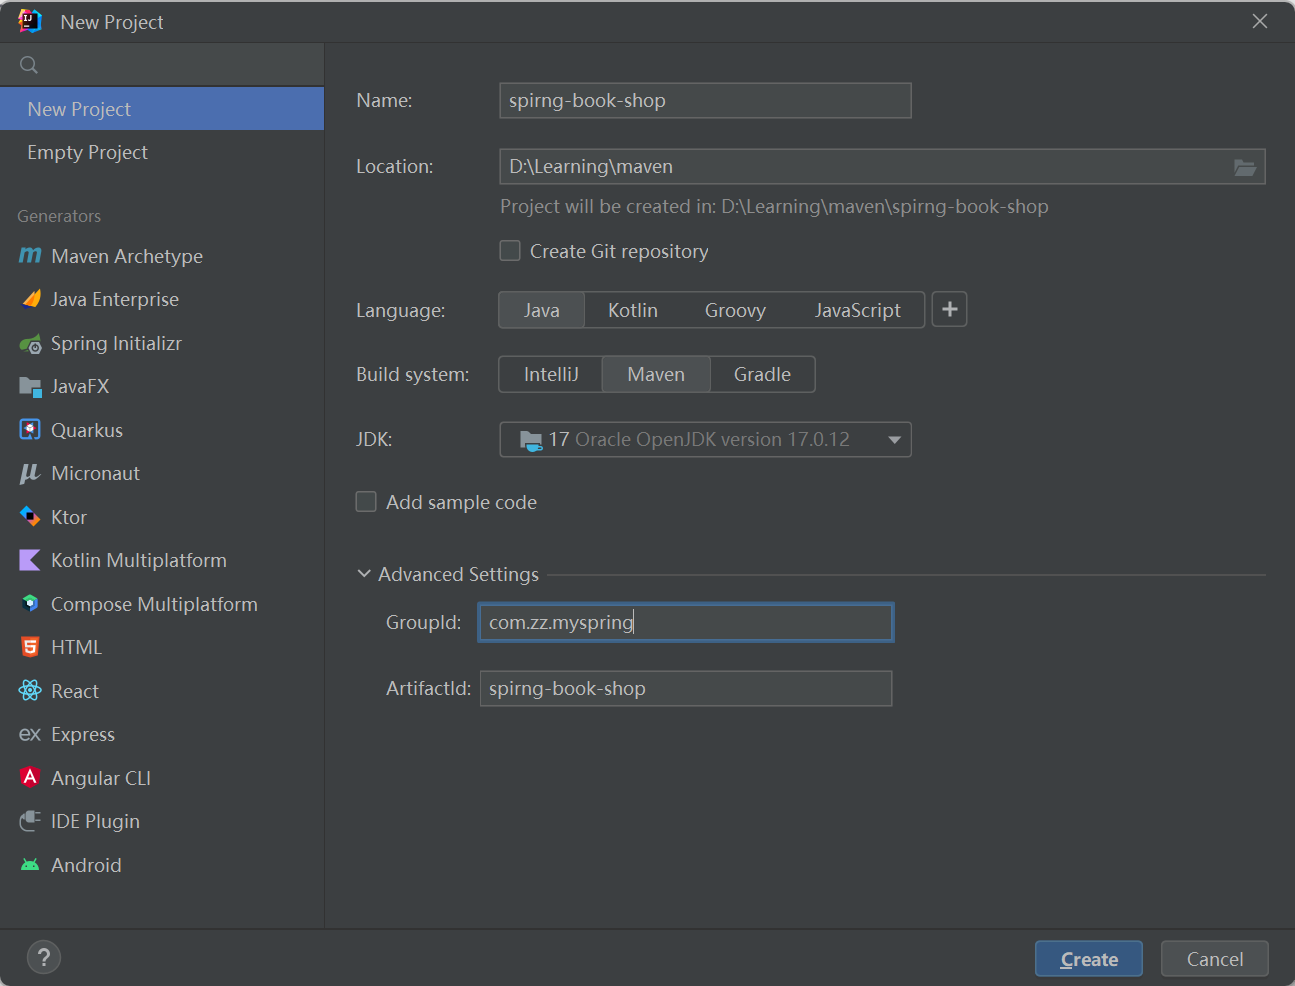Select JavaScript as the language
This screenshot has height=986, width=1295.
pos(857,310)
